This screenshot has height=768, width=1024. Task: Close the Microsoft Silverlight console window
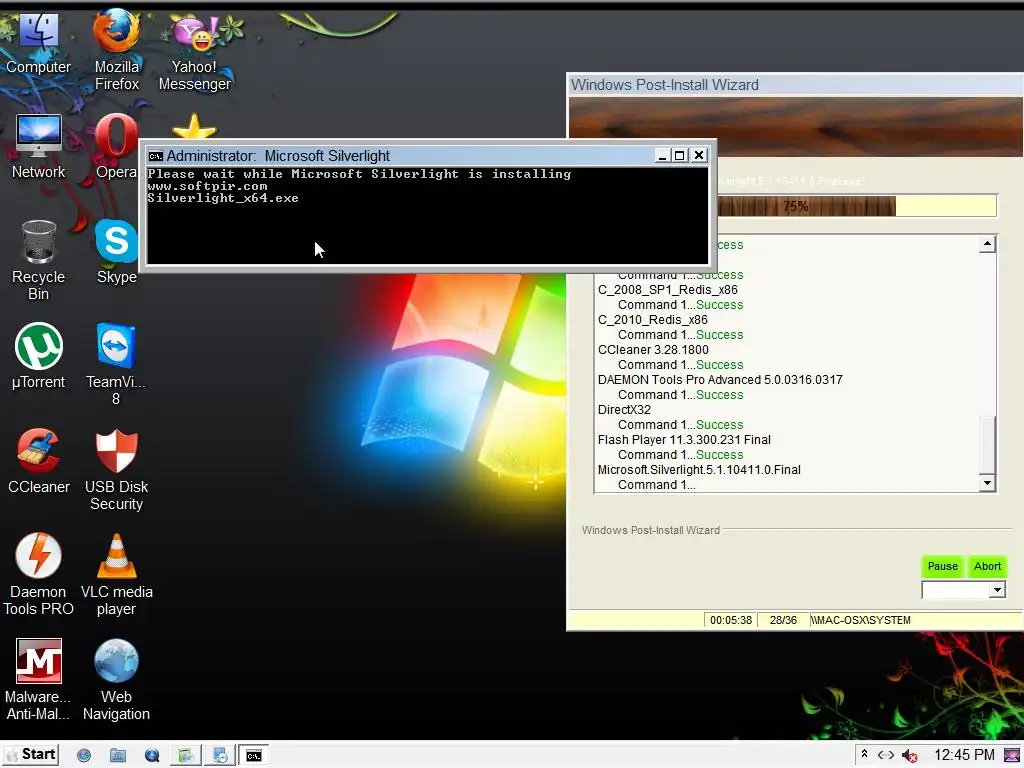(699, 155)
